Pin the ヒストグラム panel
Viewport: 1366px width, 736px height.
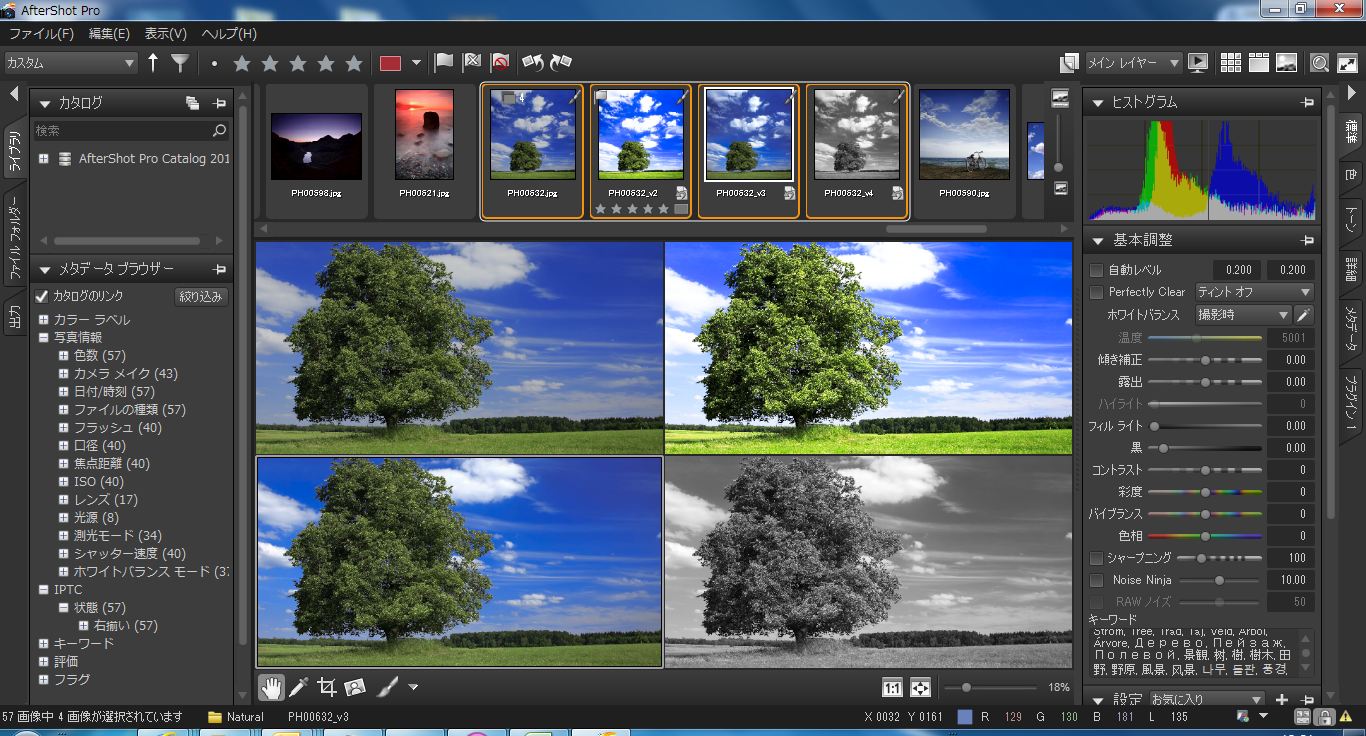[1306, 102]
